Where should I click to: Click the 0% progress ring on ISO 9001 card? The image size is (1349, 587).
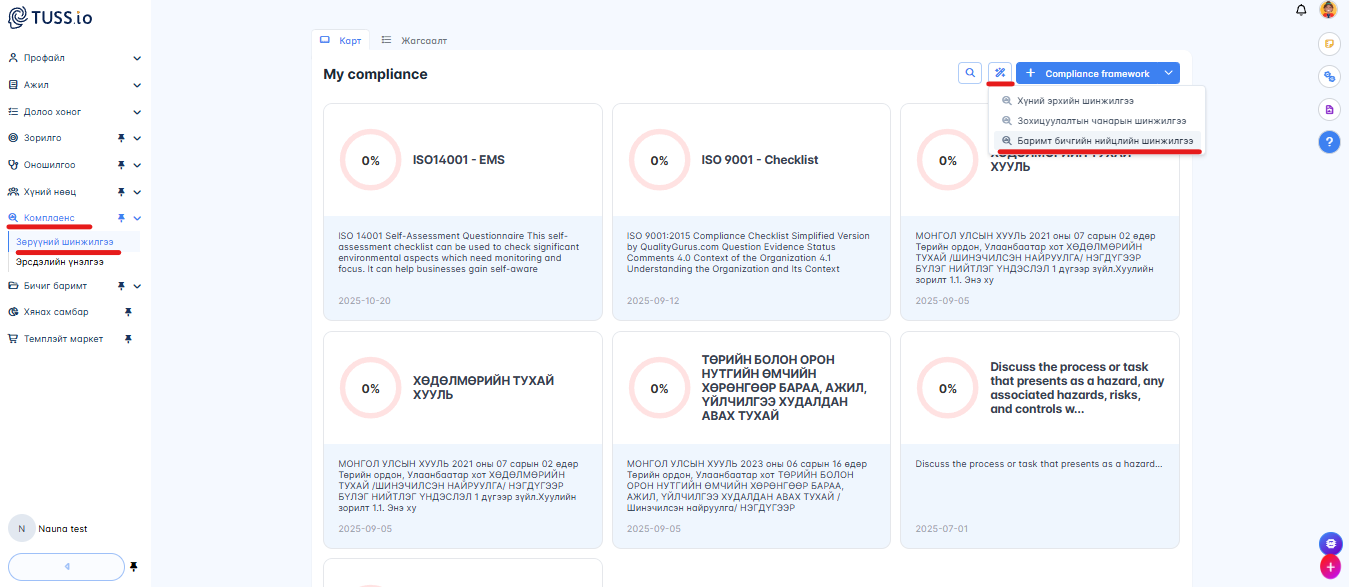(659, 160)
